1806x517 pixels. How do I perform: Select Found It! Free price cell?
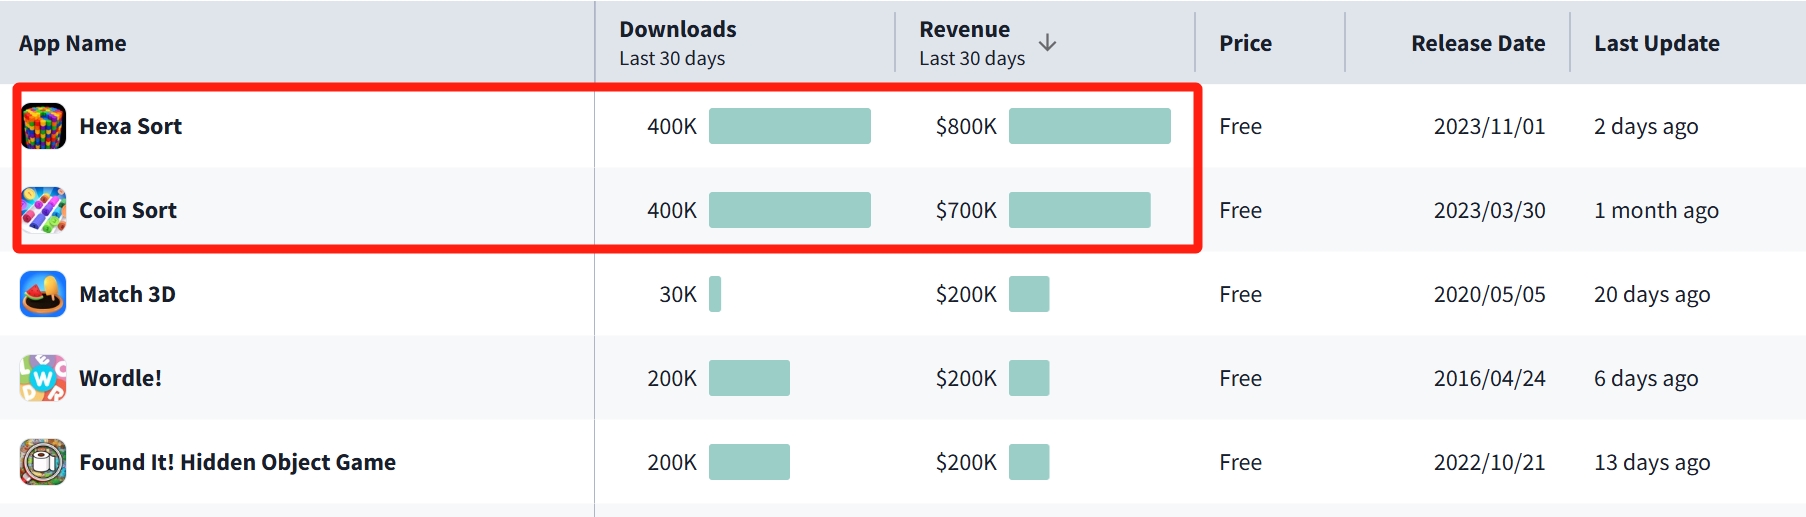click(1240, 462)
